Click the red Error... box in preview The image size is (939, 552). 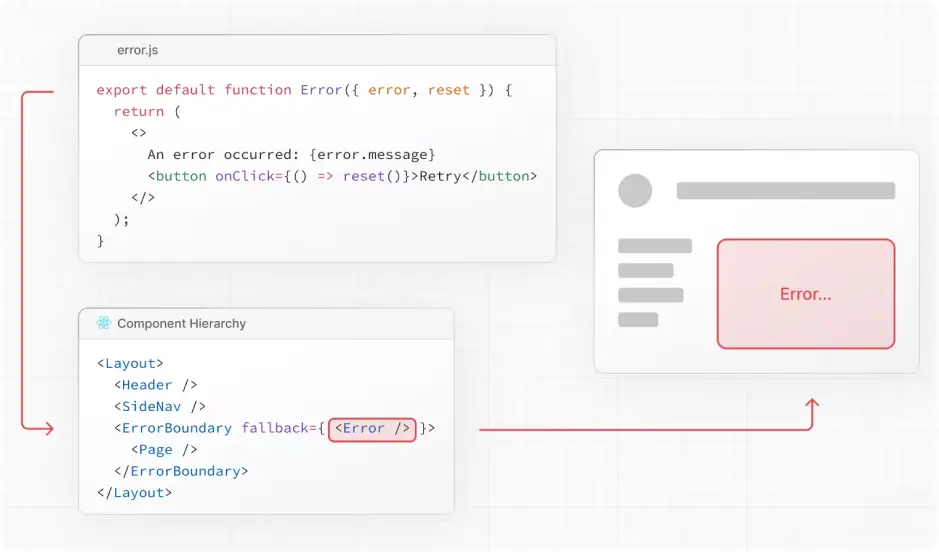click(806, 294)
